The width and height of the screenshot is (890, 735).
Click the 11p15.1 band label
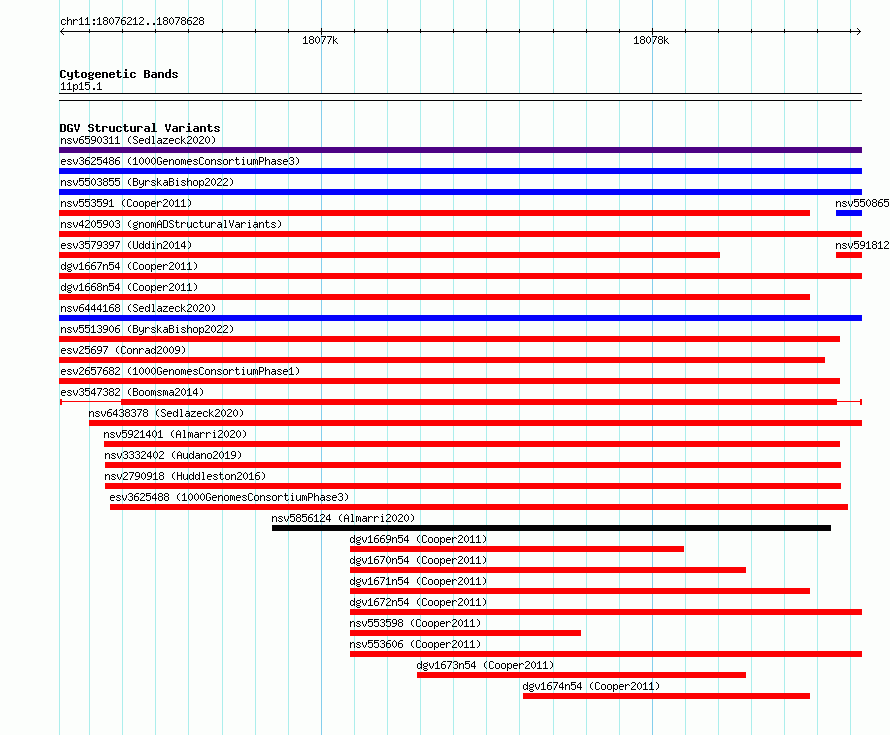point(81,86)
